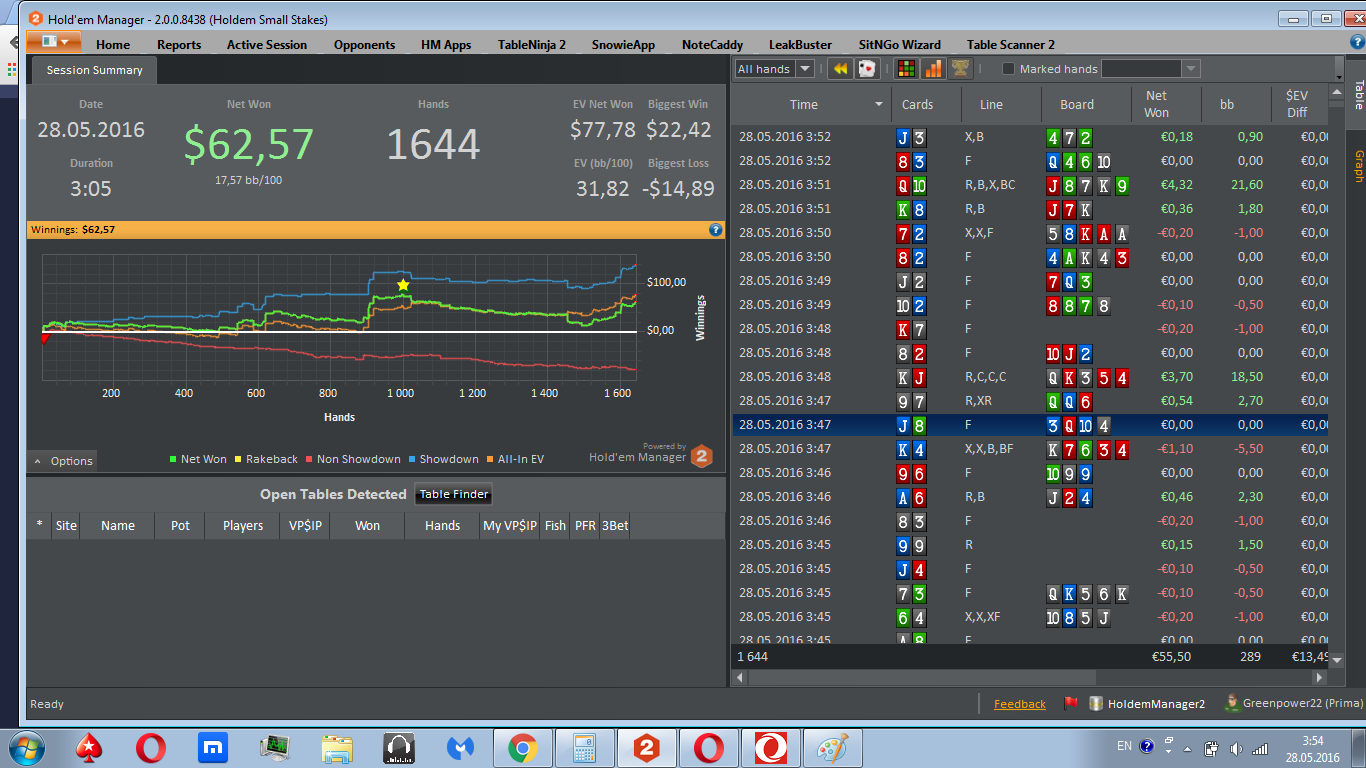Toggle the Marked hands checkbox
Image resolution: width=1366 pixels, height=768 pixels.
1008,69
